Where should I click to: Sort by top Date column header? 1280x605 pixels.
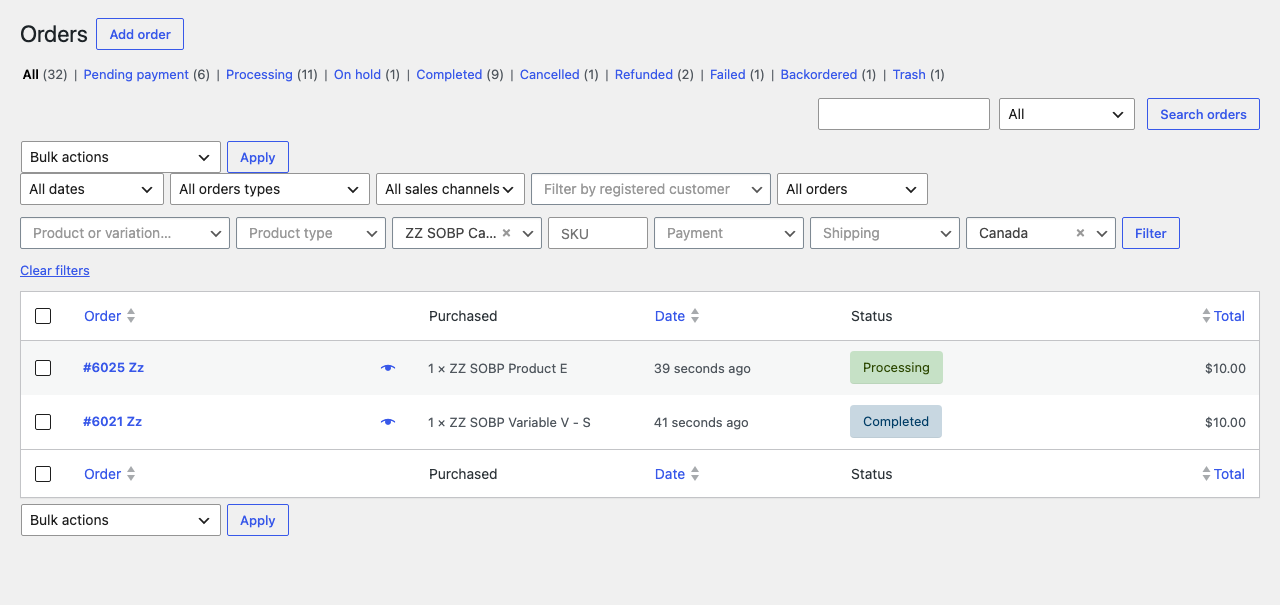coord(670,316)
